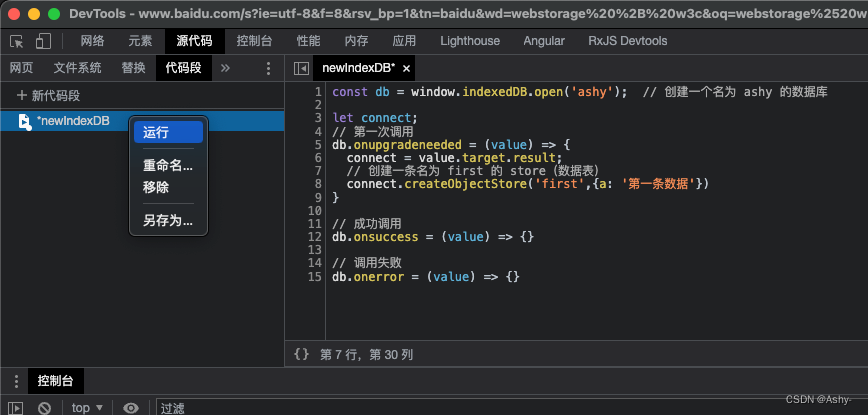Image resolution: width=868 pixels, height=415 pixels.
Task: Toggle the live expression eye icon
Action: 131,408
